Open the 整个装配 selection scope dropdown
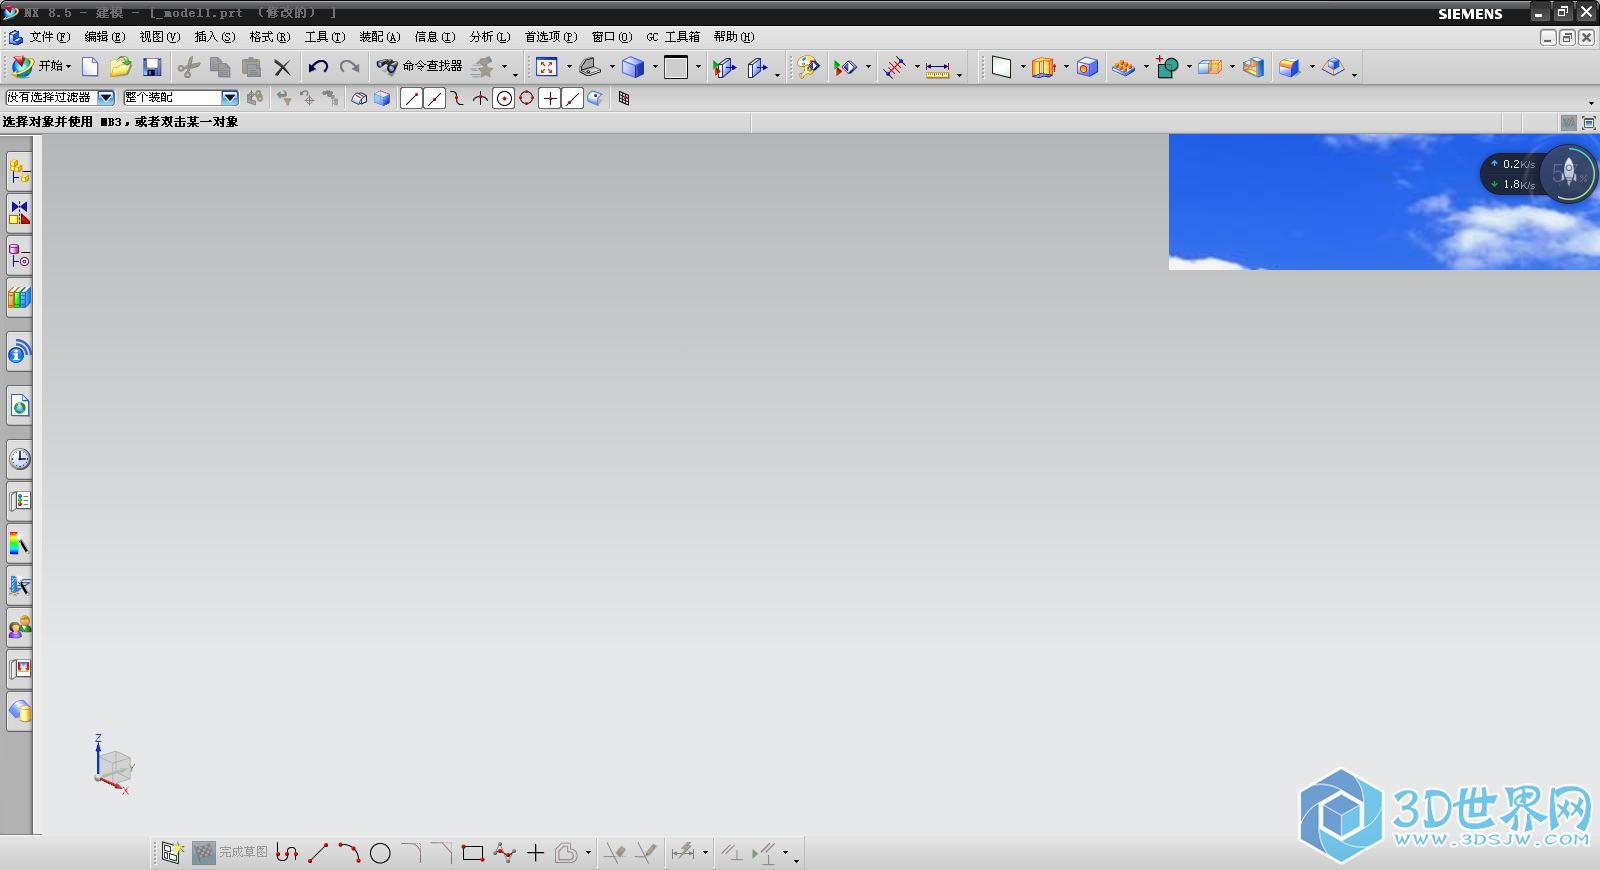Viewport: 1600px width, 870px height. click(230, 97)
